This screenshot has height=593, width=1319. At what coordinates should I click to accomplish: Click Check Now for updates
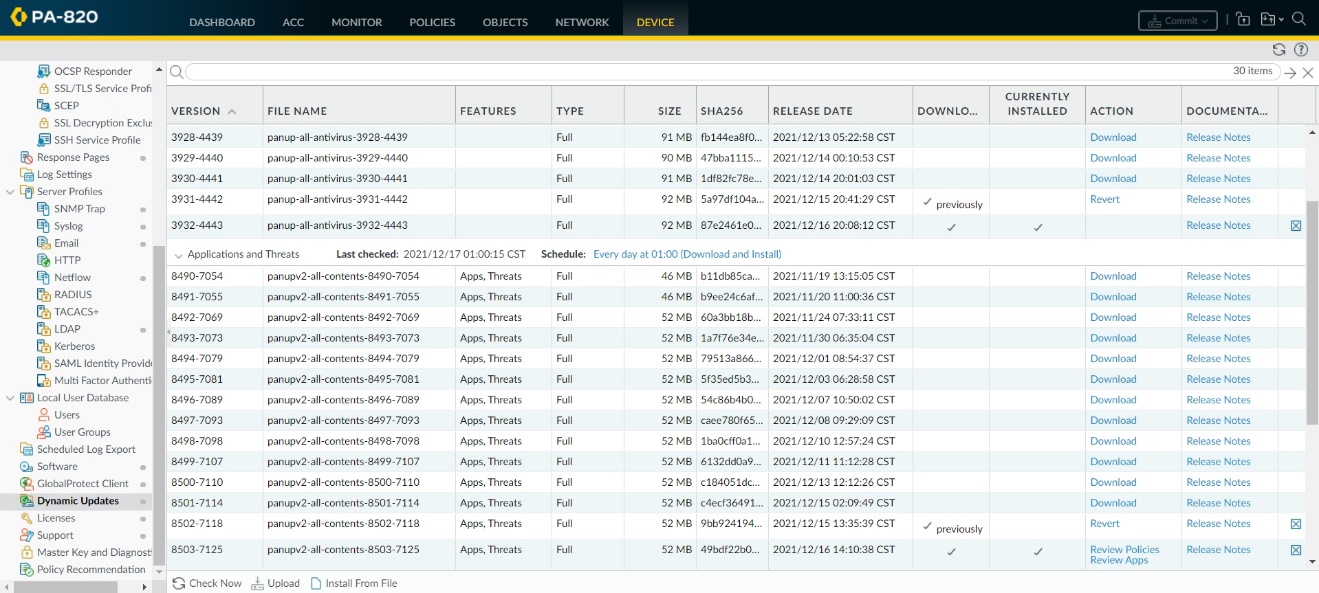(207, 583)
